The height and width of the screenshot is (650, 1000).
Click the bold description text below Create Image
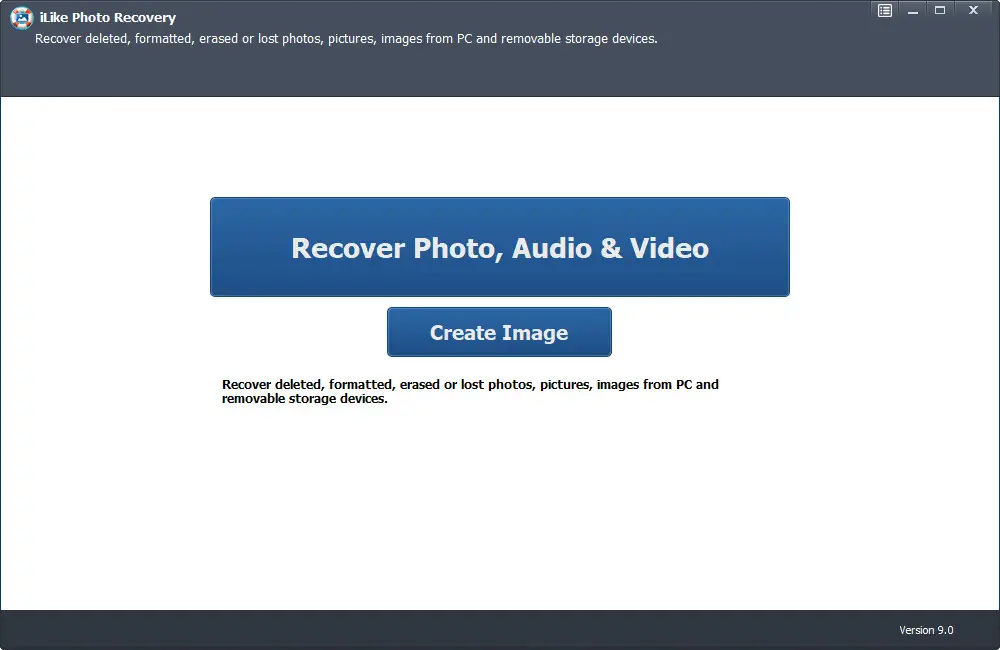point(470,392)
